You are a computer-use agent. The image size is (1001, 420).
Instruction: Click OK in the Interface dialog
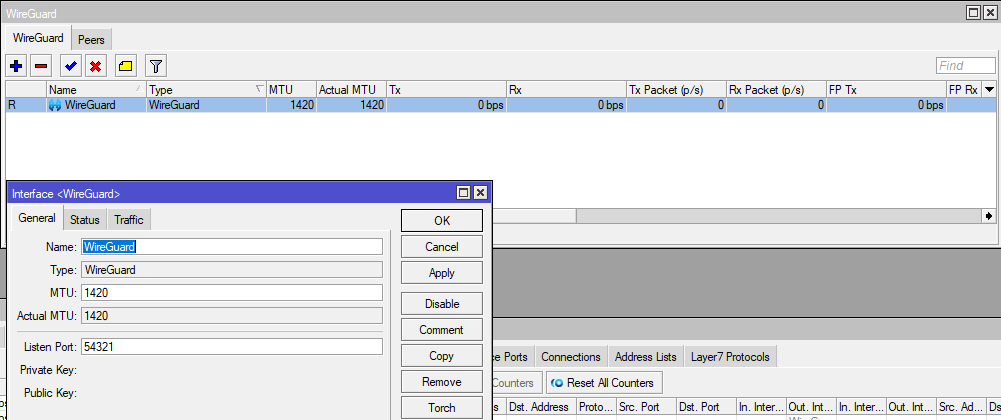[442, 220]
